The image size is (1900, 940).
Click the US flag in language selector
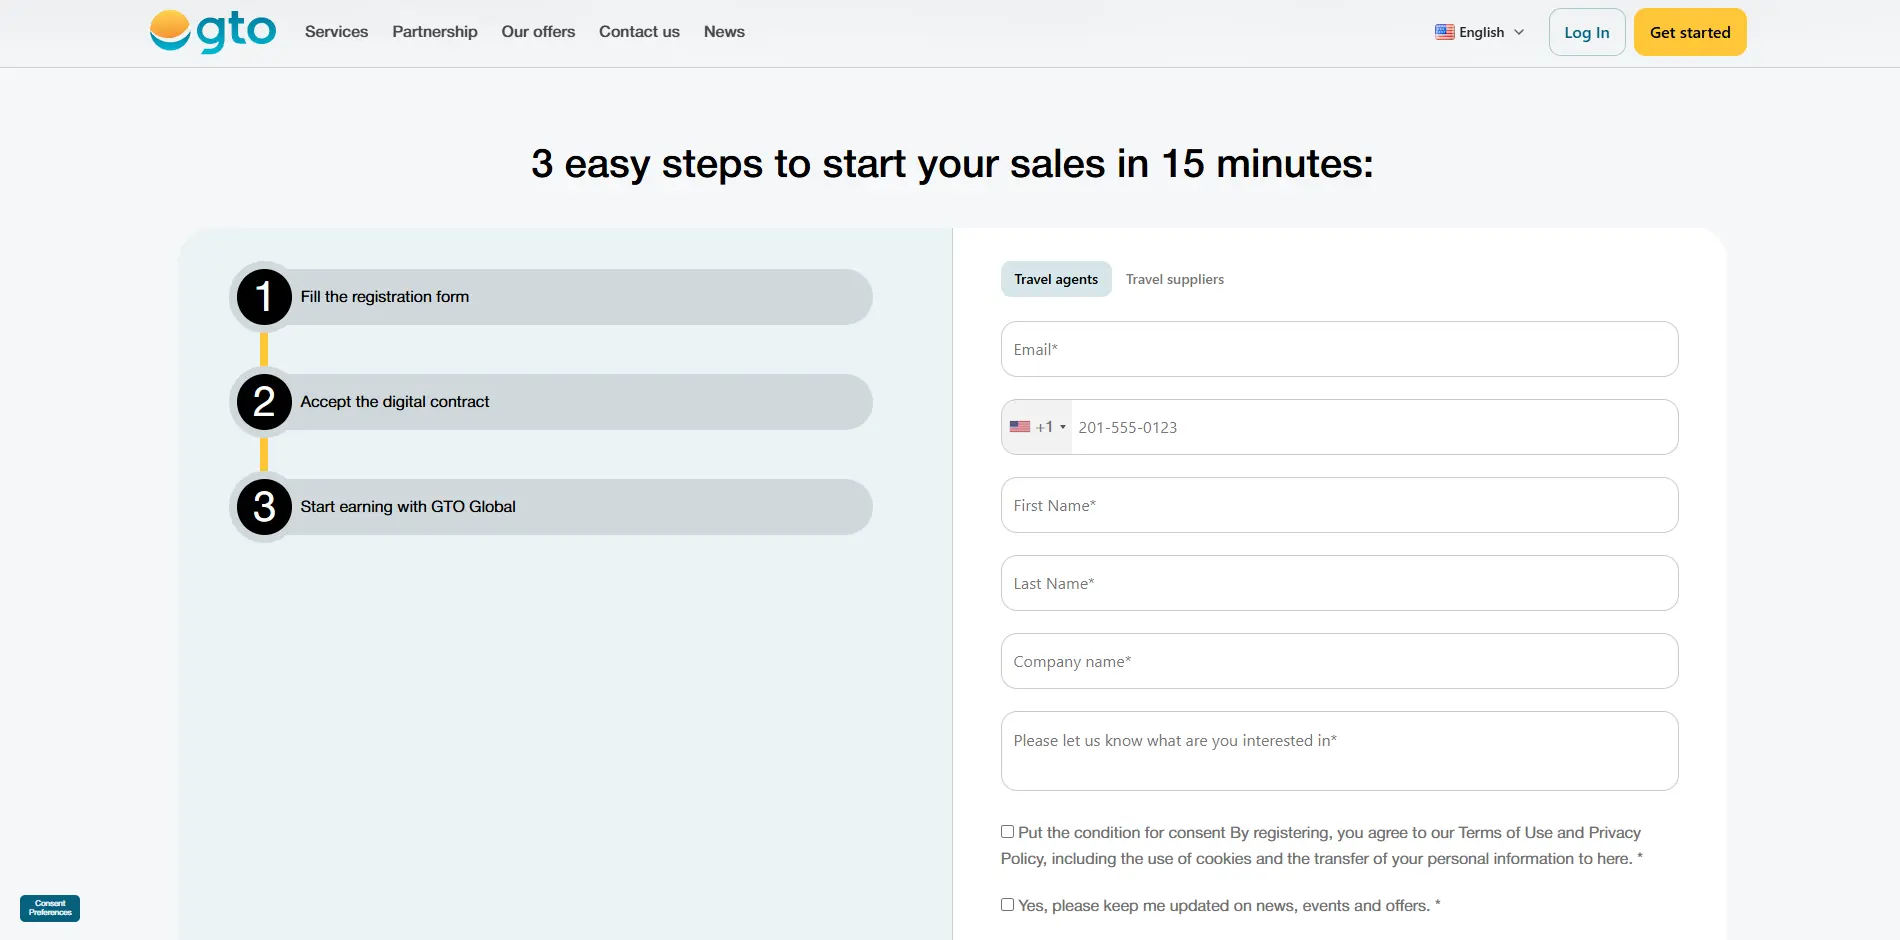(1444, 32)
